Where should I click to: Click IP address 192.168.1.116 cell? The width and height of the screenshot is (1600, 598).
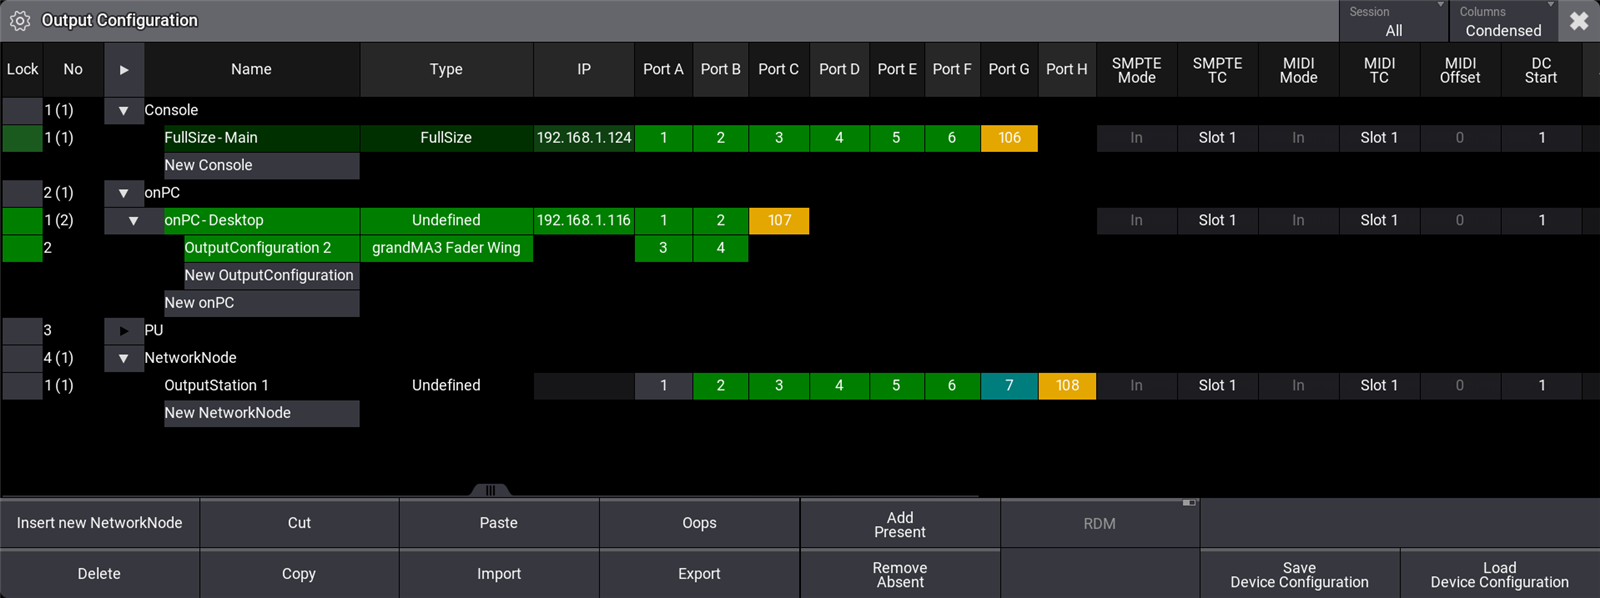point(584,221)
